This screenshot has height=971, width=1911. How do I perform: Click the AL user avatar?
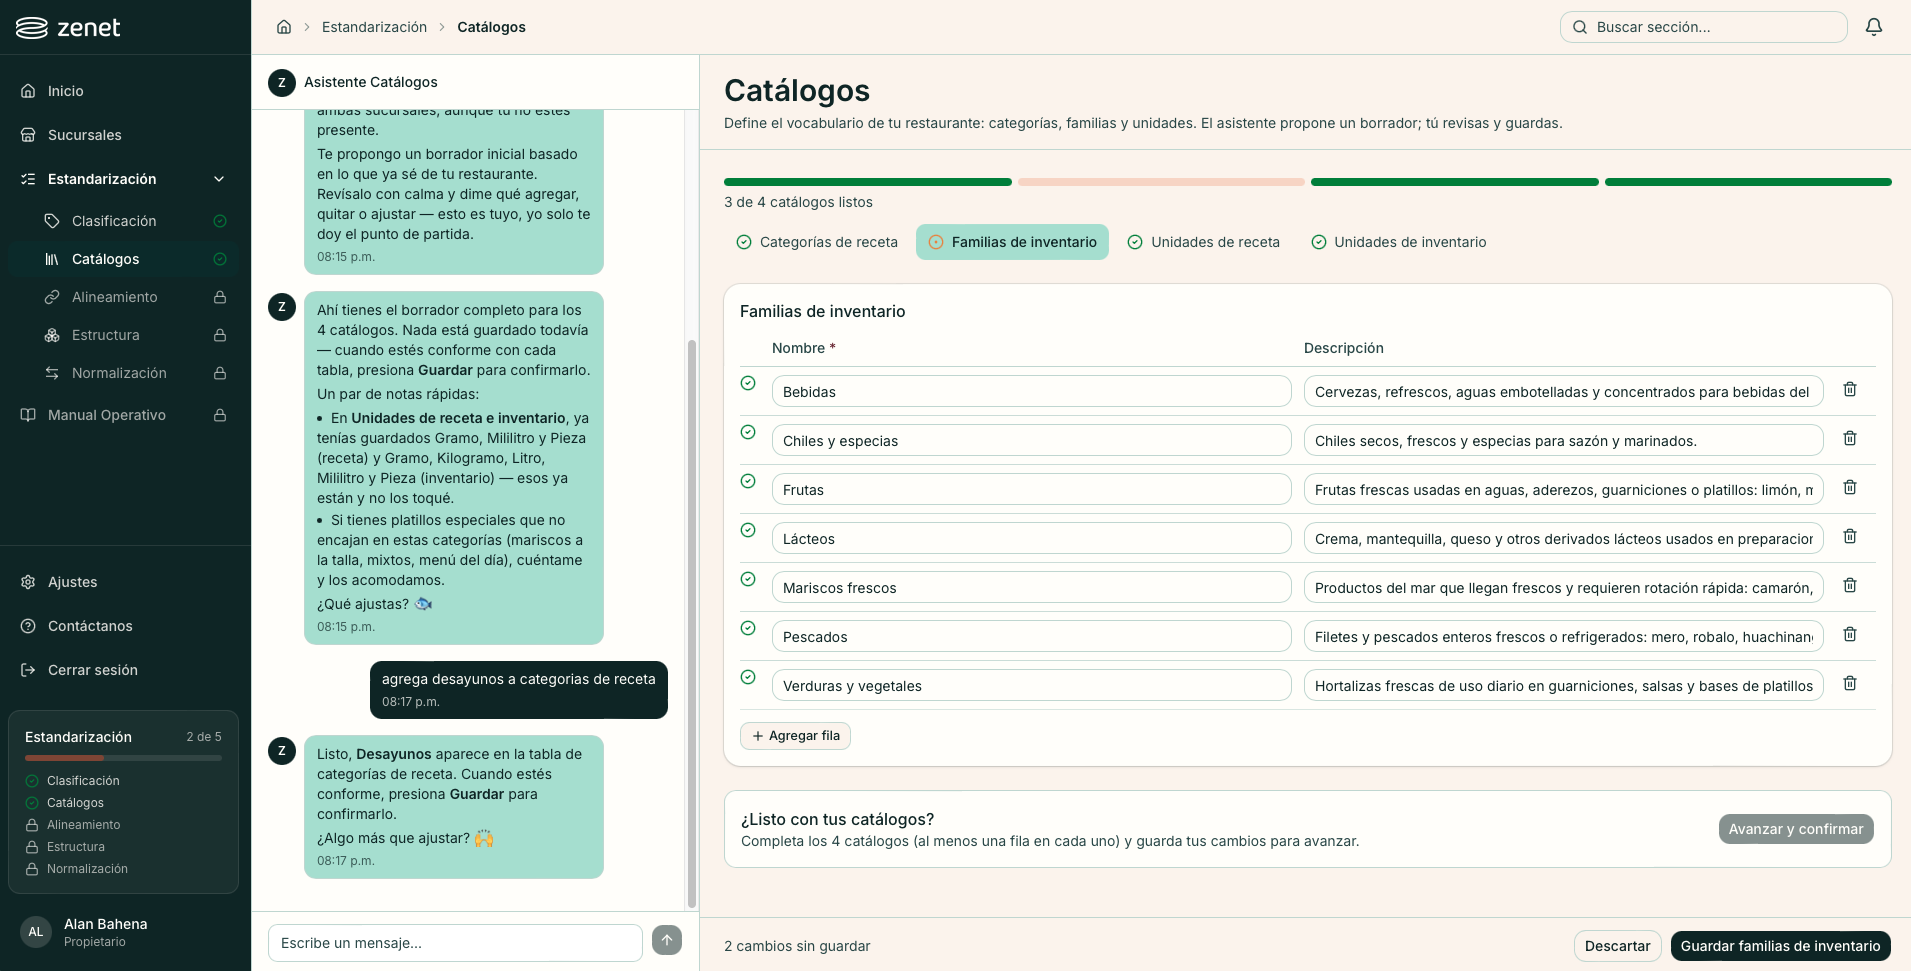click(36, 932)
